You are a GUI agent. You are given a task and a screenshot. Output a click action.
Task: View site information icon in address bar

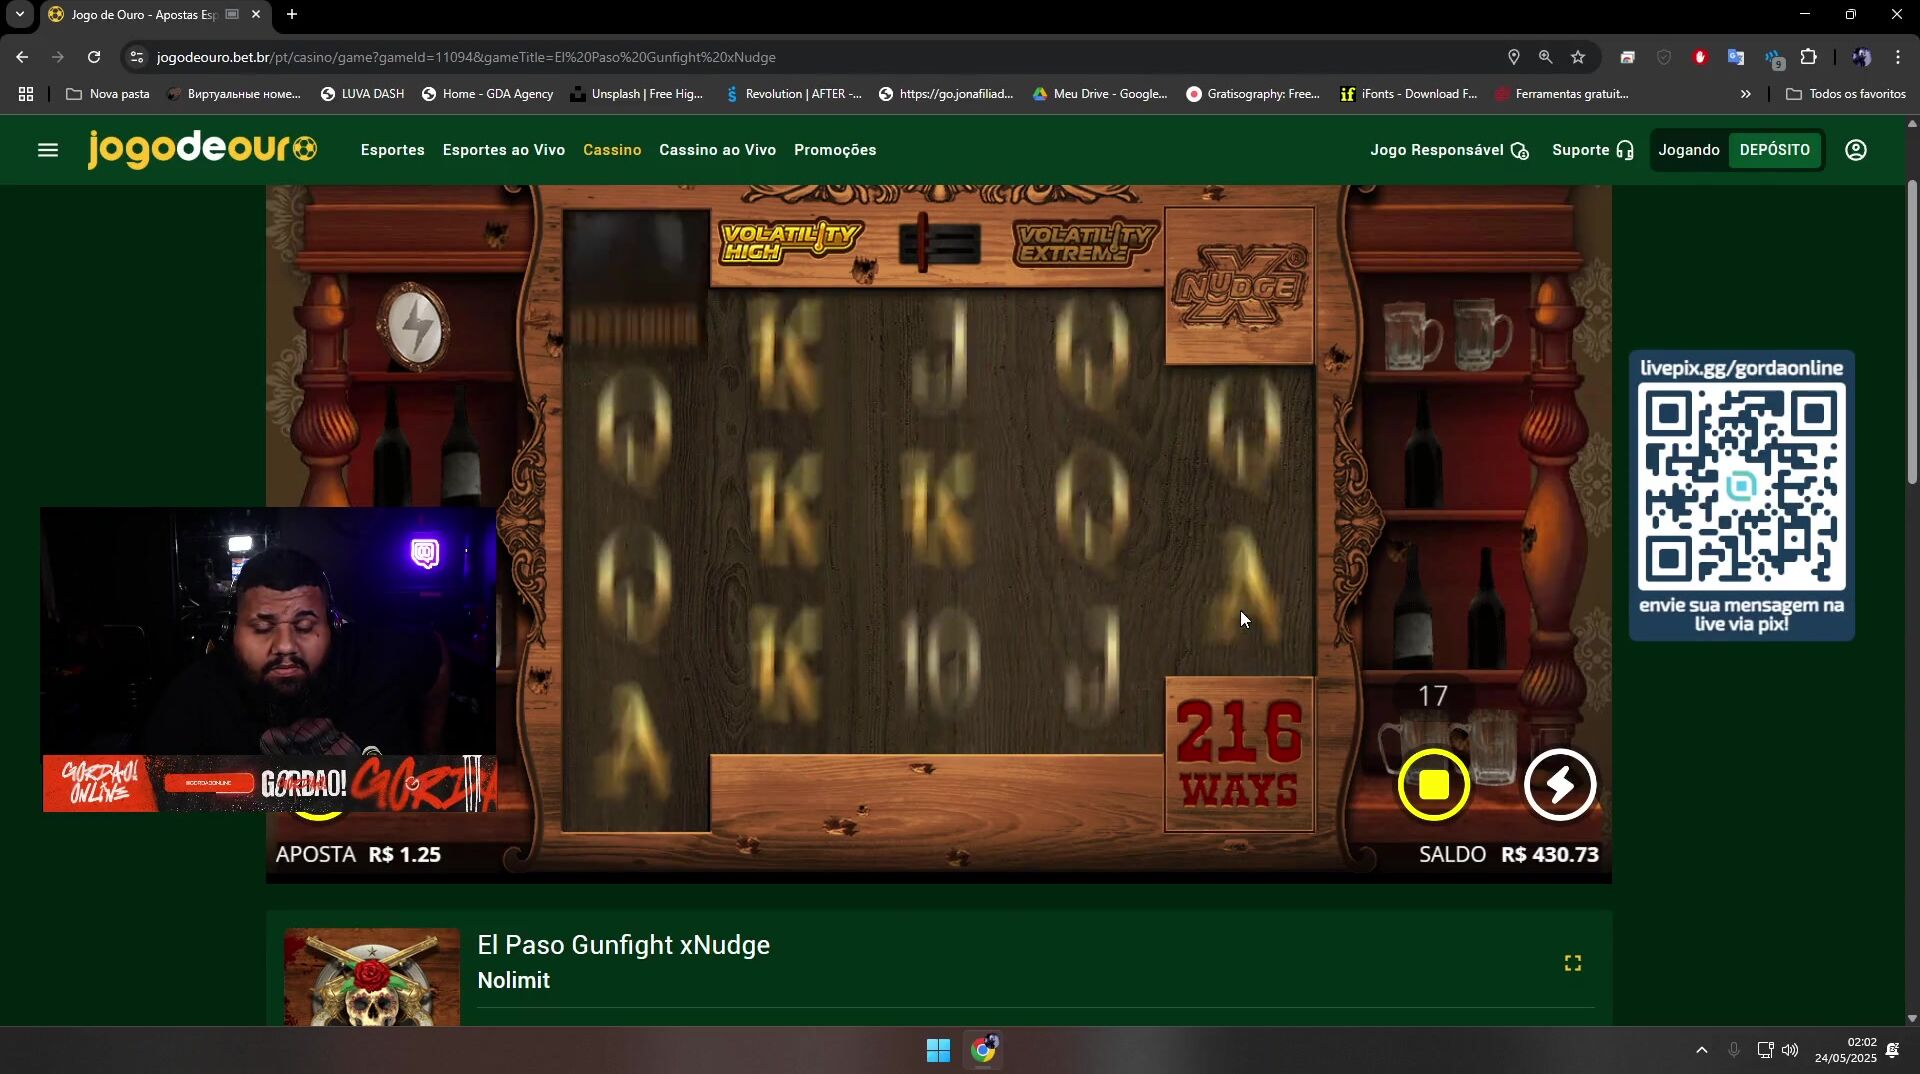pyautogui.click(x=137, y=57)
